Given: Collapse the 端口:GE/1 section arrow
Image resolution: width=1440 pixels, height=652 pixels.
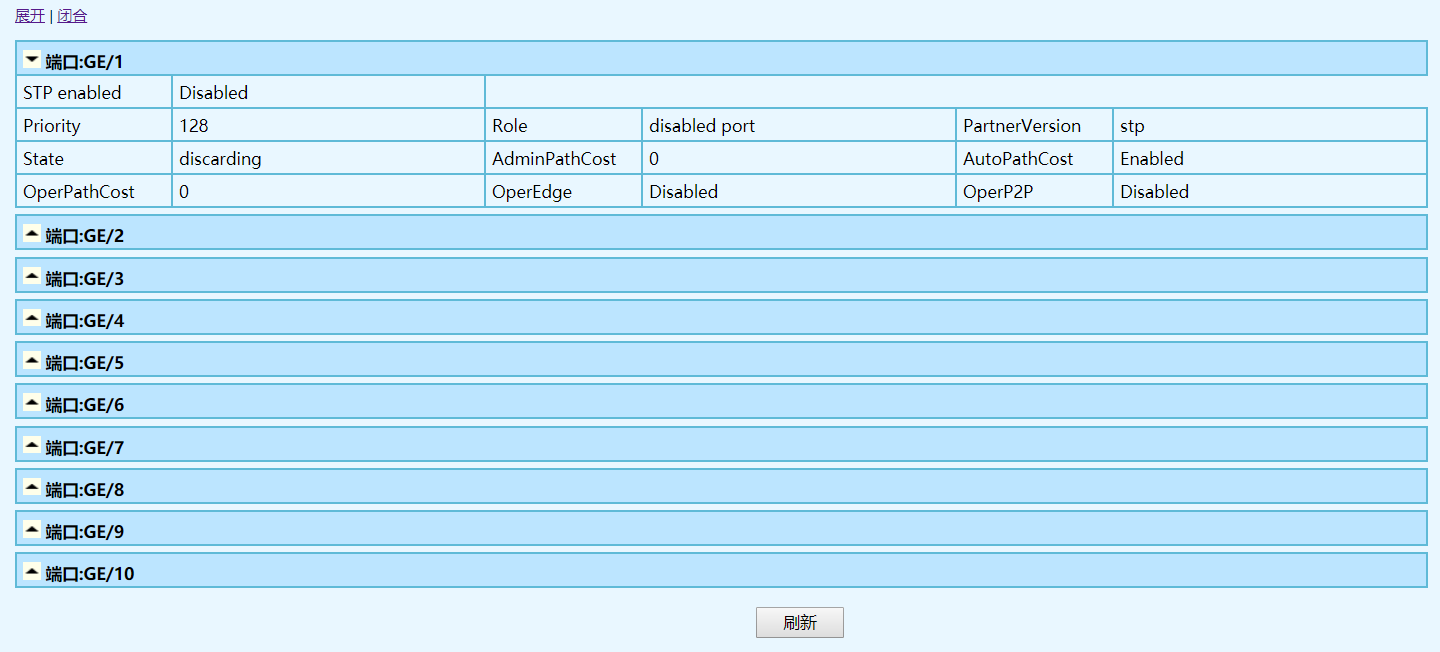Looking at the screenshot, I should pos(32,60).
